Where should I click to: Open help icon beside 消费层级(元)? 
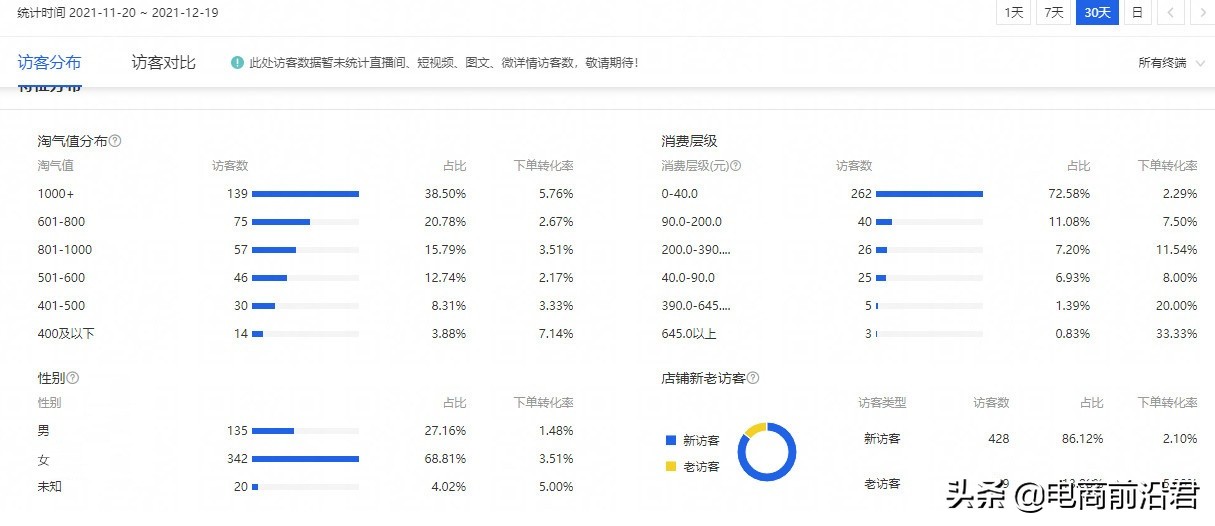point(735,166)
